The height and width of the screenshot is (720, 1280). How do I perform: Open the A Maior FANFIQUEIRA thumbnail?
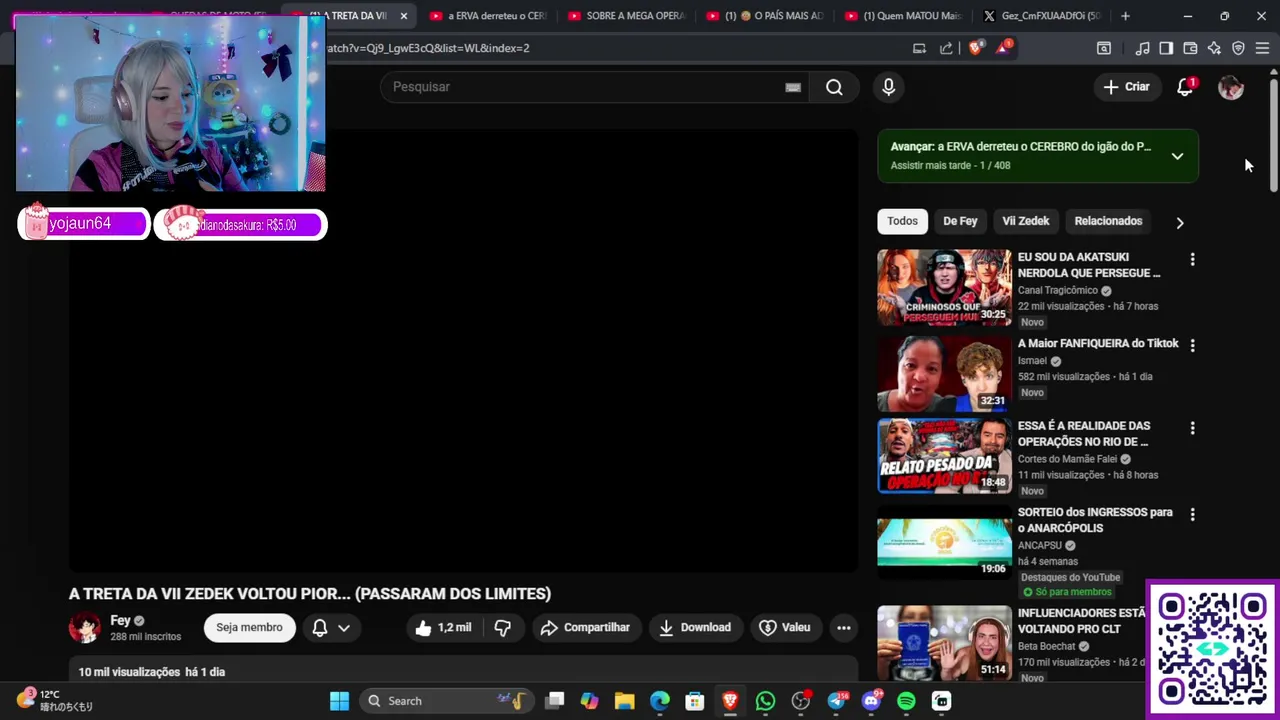tap(944, 374)
